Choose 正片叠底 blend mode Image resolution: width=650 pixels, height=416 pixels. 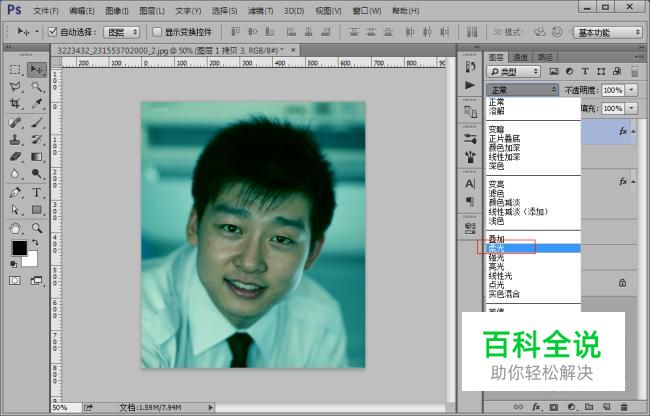tap(504, 138)
